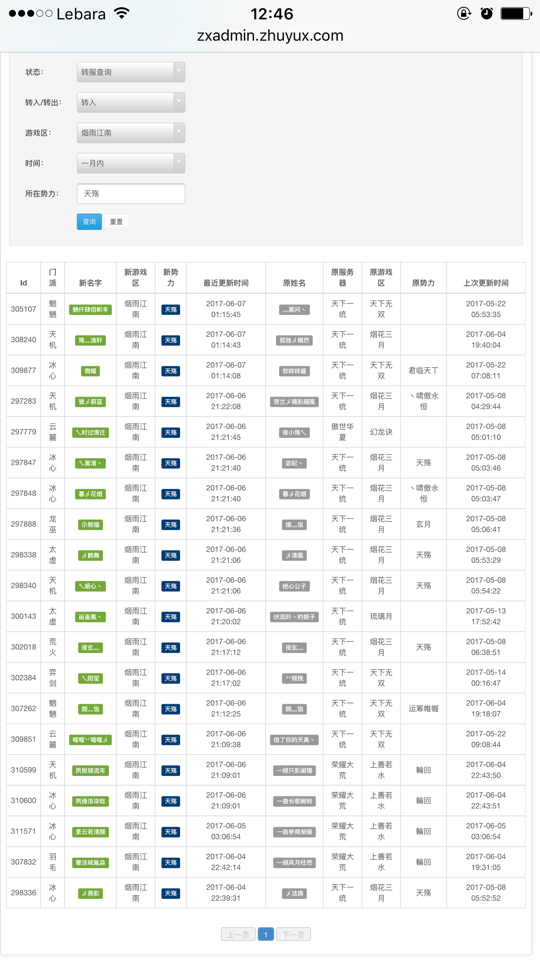Open the 状态 dropdown showing 转服查询
The width and height of the screenshot is (540, 960).
[x=131, y=72]
